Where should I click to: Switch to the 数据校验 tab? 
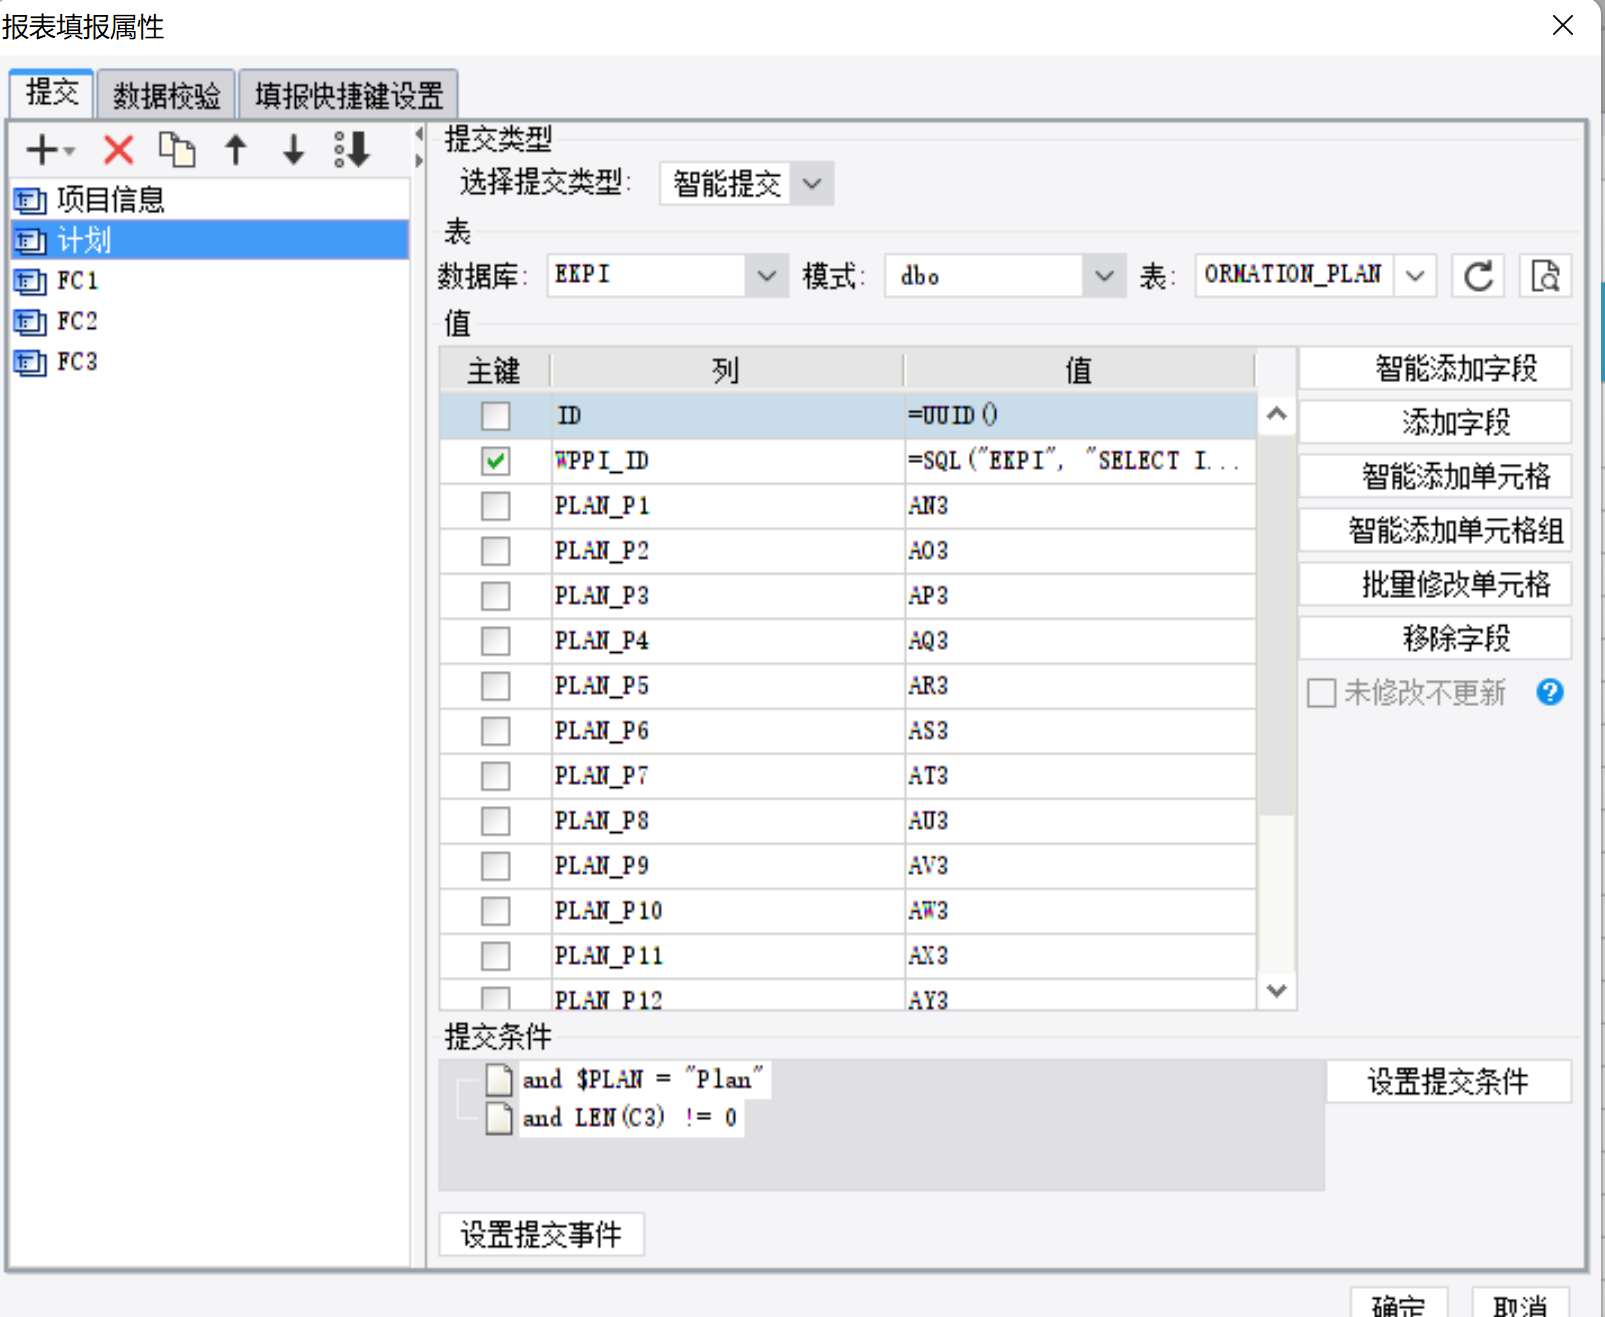pyautogui.click(x=167, y=96)
